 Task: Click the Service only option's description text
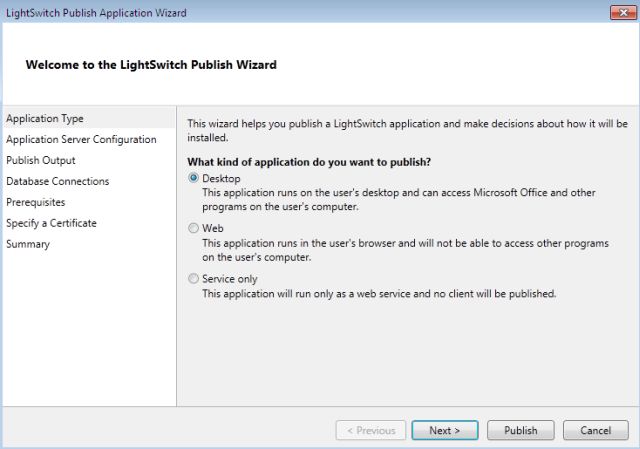tap(378, 294)
